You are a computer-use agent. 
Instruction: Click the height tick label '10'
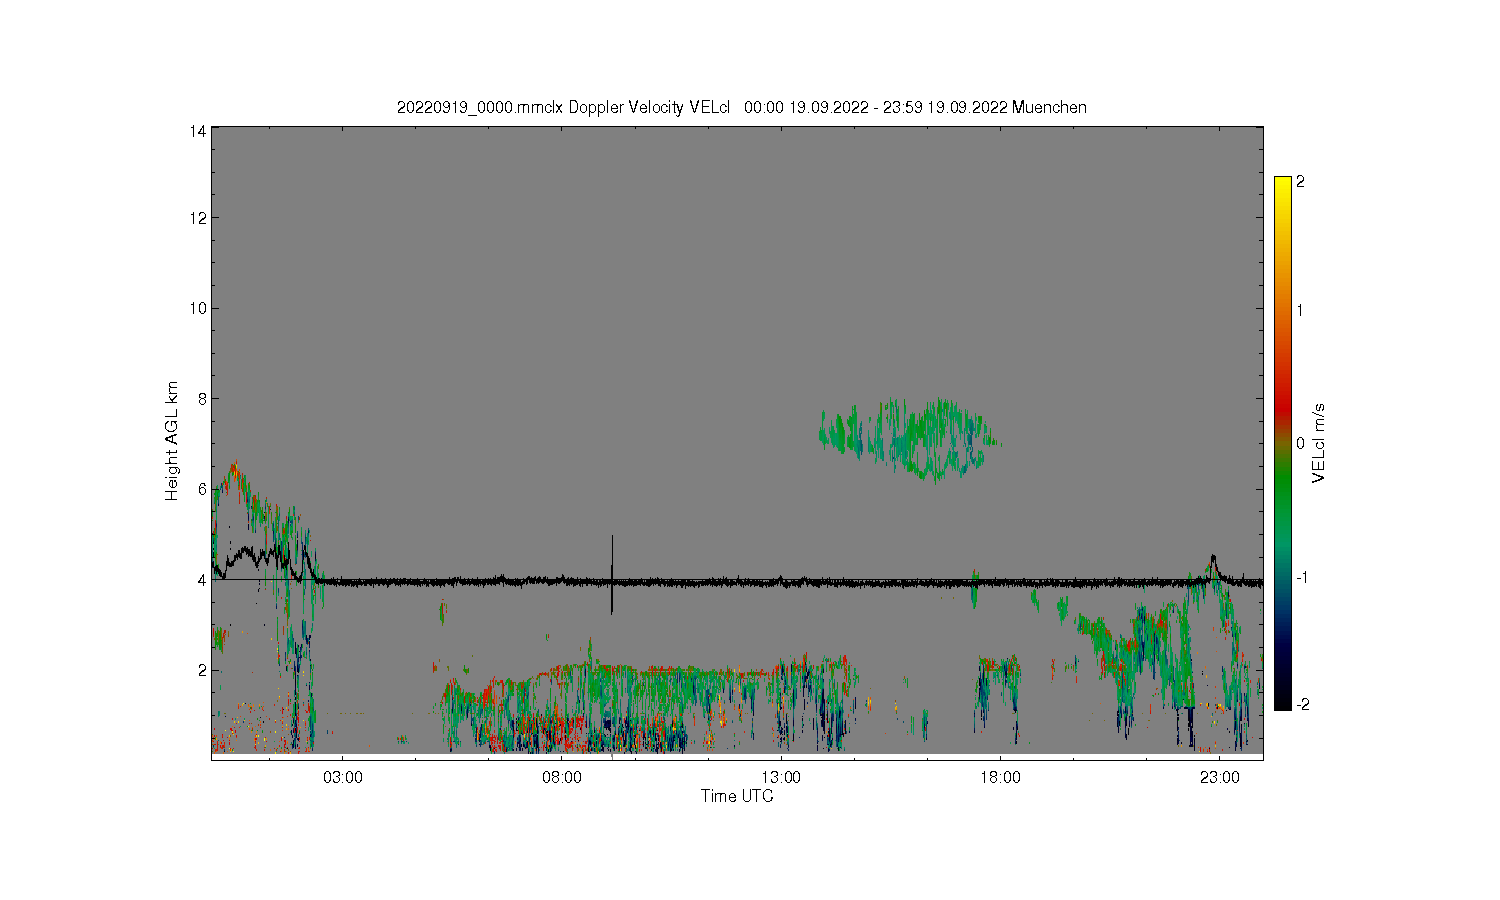198,308
